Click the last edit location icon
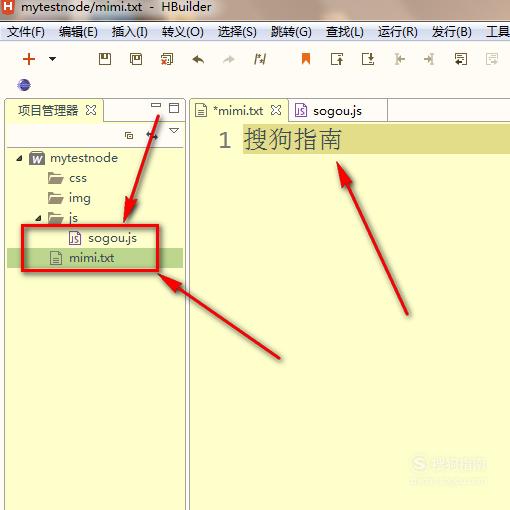 [260, 59]
